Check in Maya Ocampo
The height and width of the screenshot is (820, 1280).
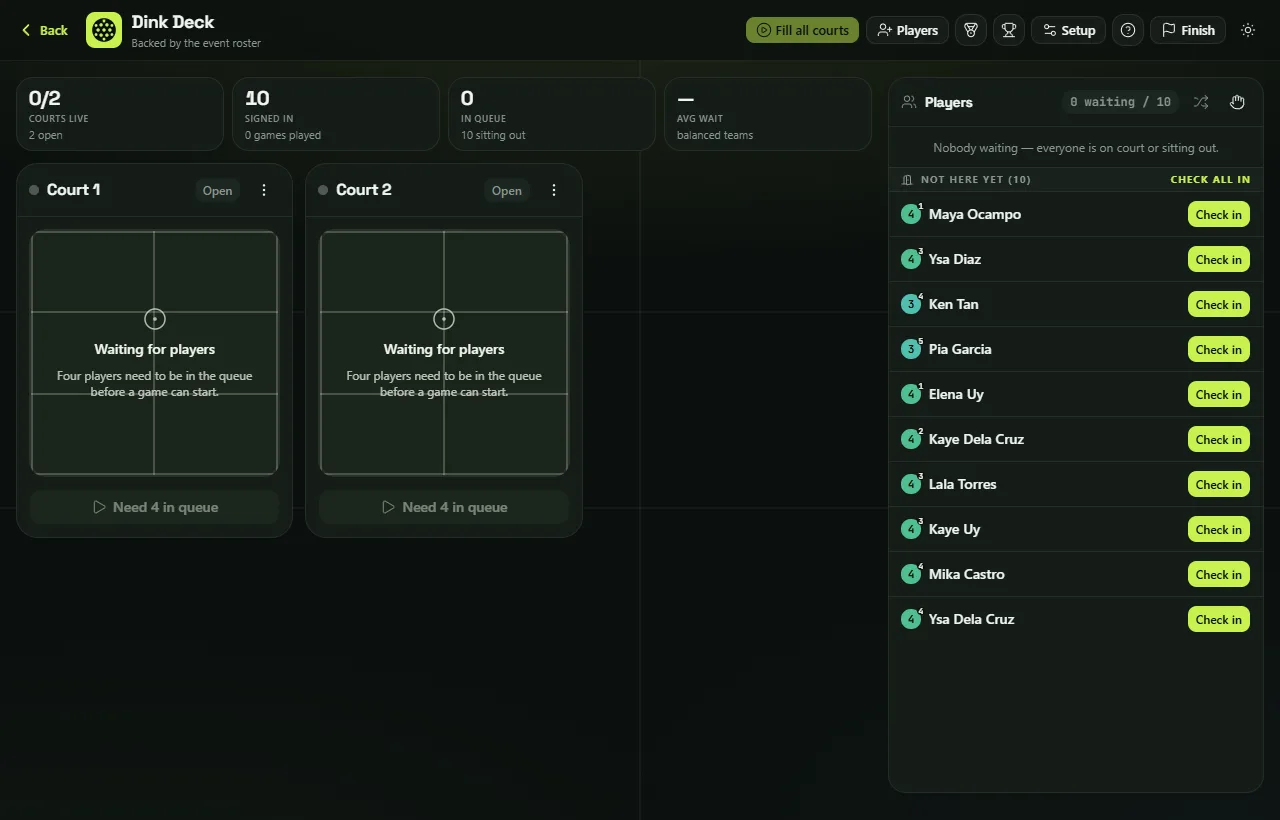(1219, 214)
